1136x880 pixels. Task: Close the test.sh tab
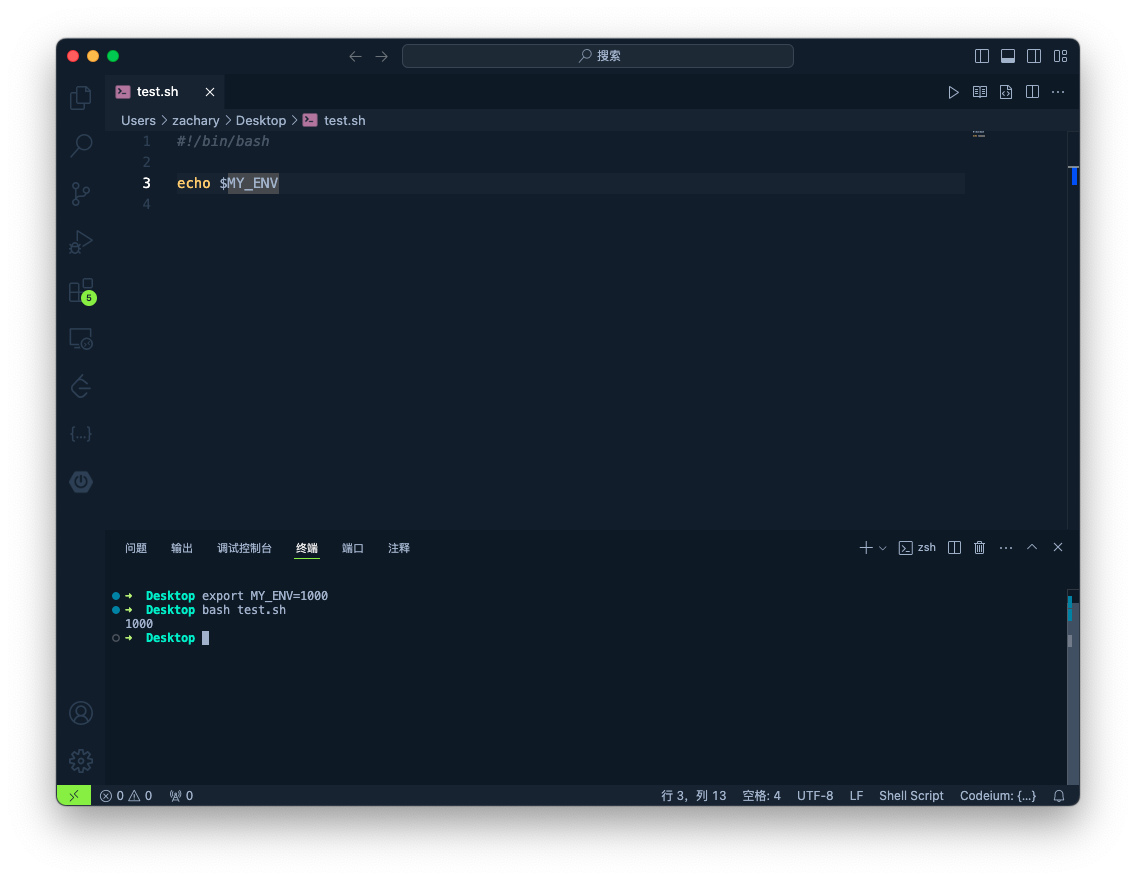[x=210, y=92]
